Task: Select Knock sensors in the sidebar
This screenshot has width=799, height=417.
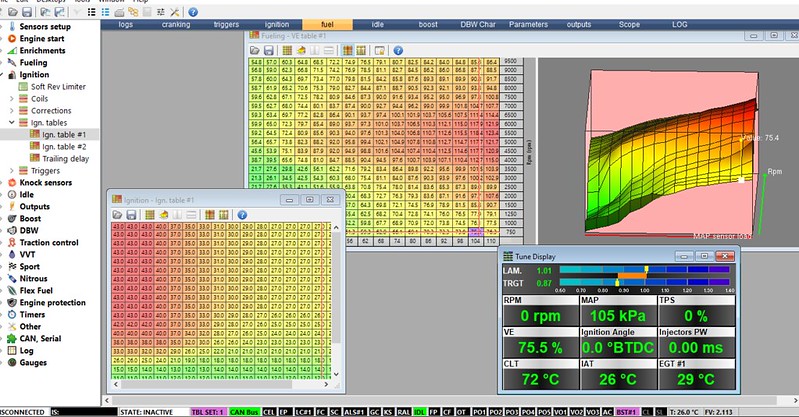Action: (x=45, y=183)
